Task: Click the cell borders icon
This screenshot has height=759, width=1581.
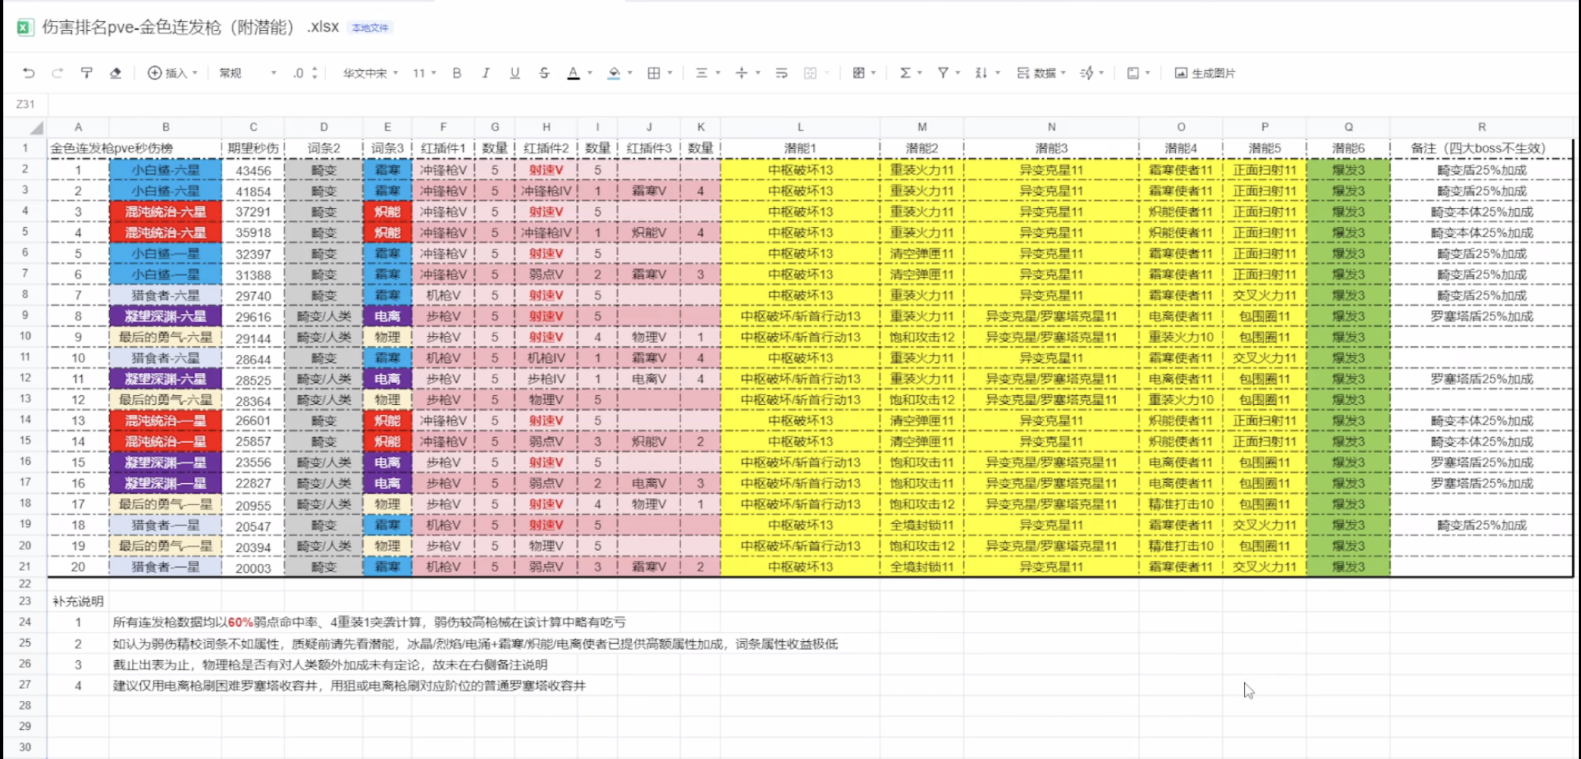Action: coord(654,73)
